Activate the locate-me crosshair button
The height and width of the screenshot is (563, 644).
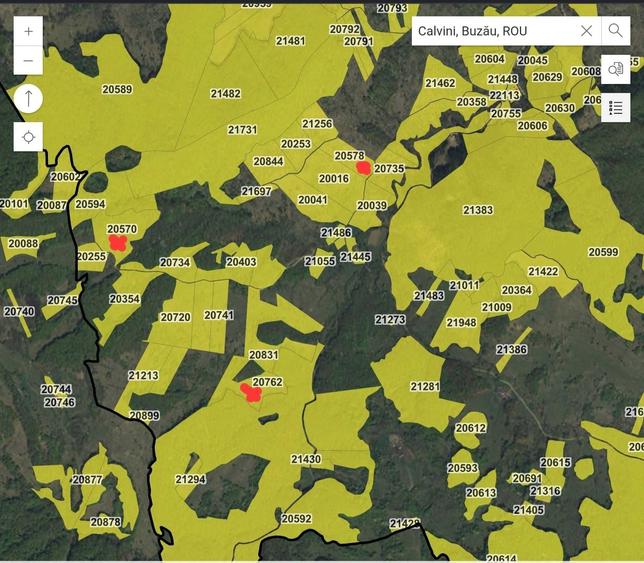point(28,137)
